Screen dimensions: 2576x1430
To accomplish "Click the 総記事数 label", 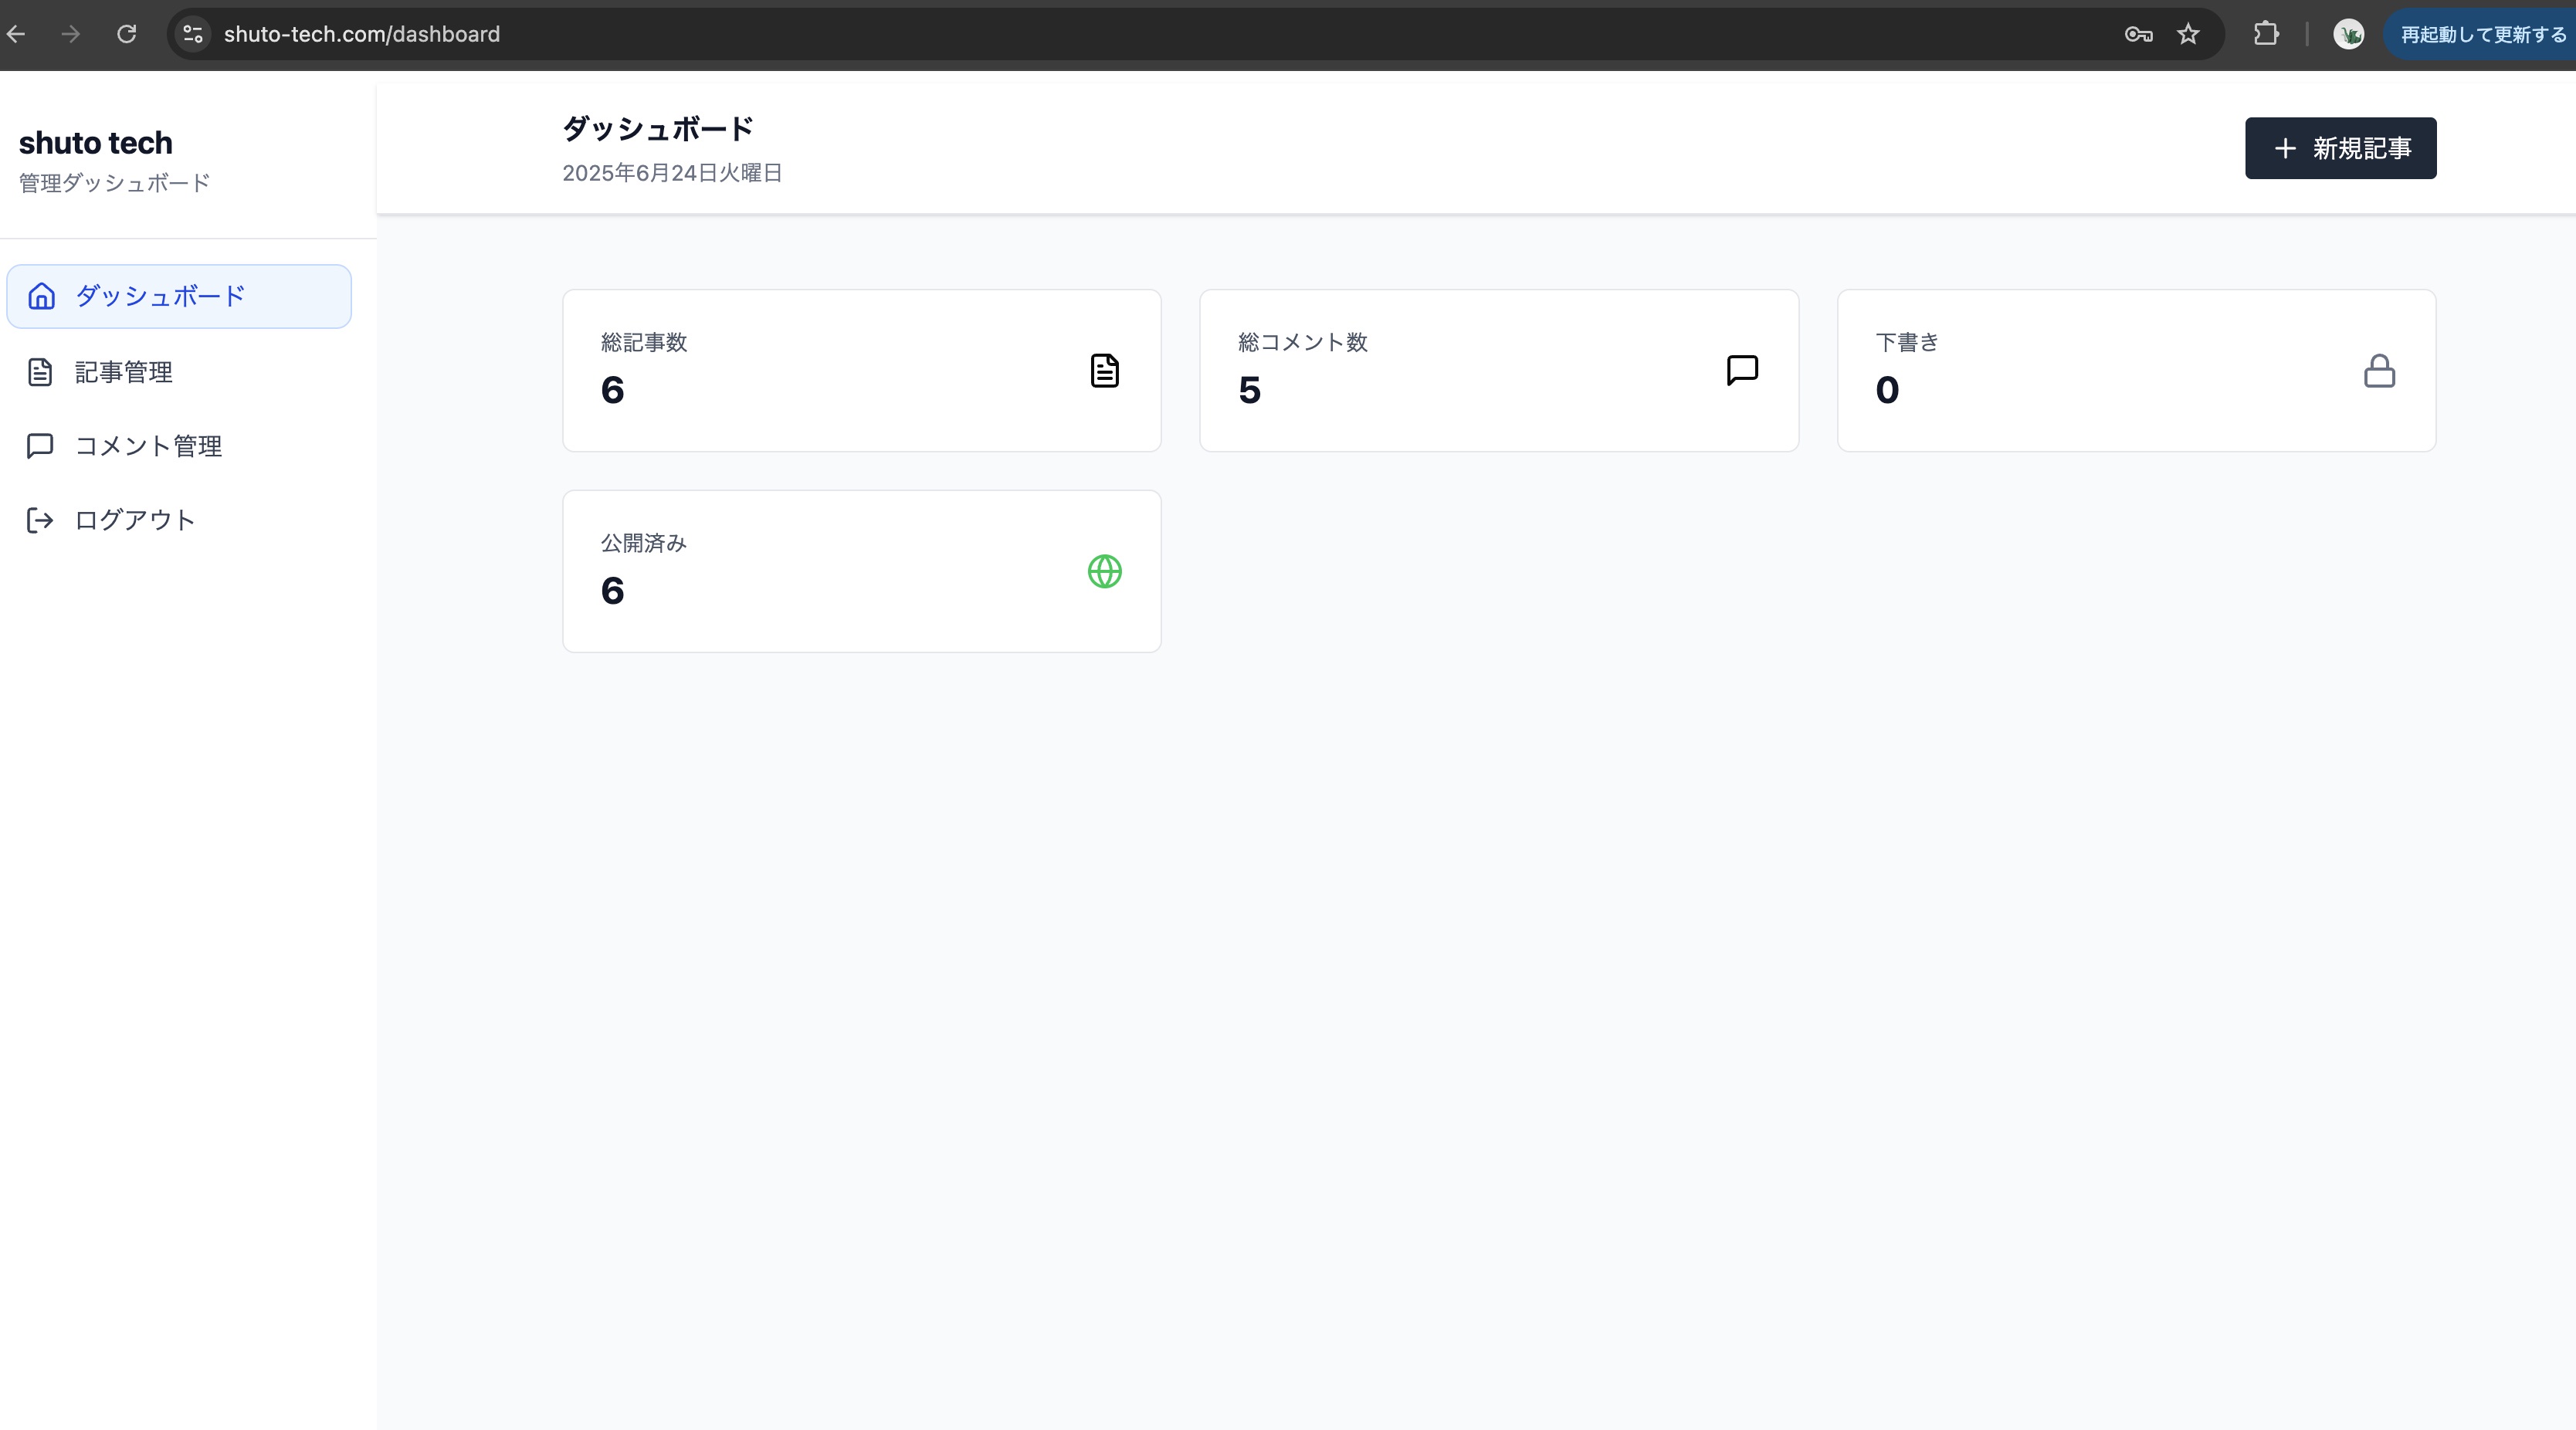I will 644,342.
